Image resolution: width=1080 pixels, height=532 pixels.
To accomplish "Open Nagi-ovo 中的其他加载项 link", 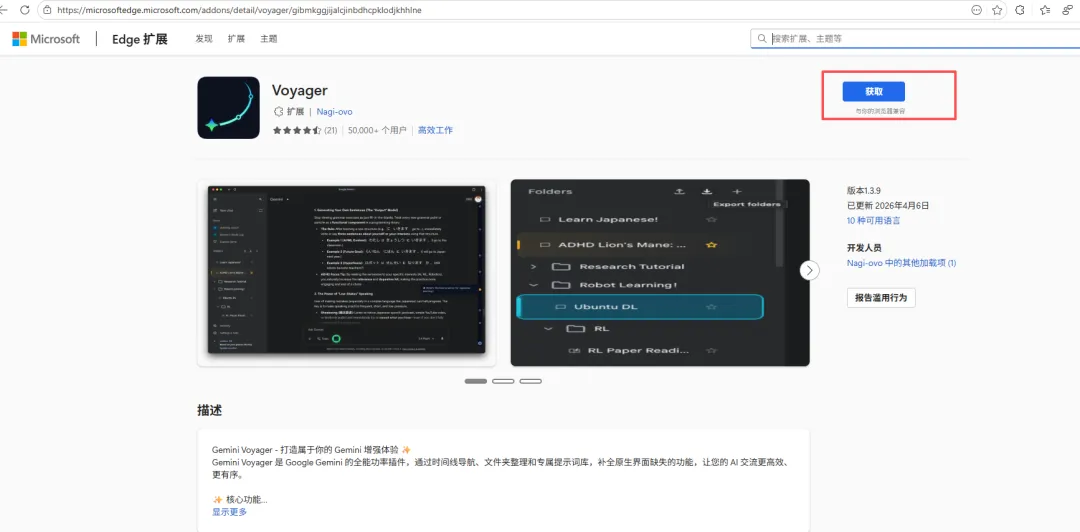I will pyautogui.click(x=902, y=263).
